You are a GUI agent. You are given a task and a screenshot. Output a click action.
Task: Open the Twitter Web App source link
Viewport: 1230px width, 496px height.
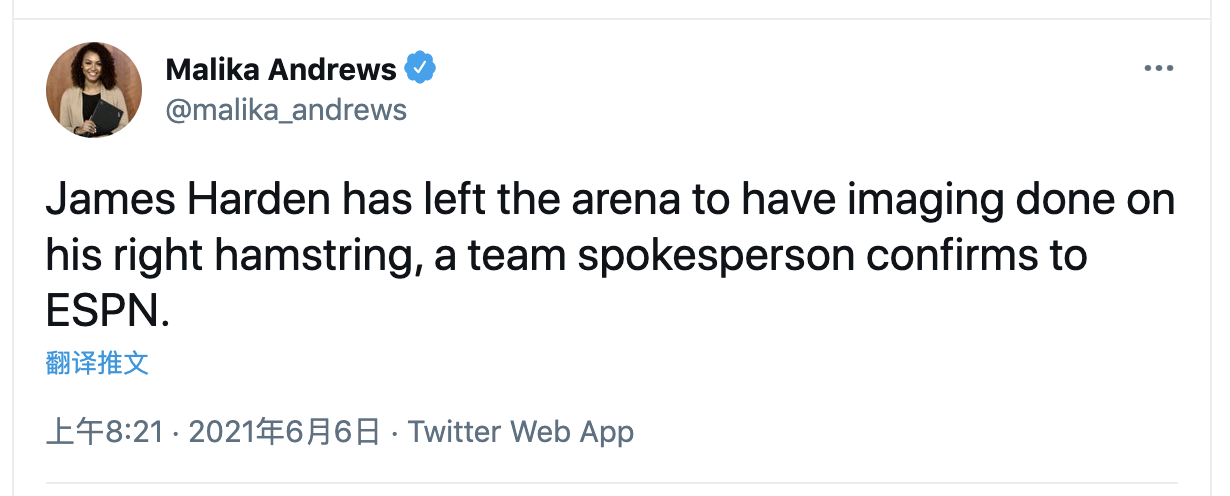(x=521, y=432)
